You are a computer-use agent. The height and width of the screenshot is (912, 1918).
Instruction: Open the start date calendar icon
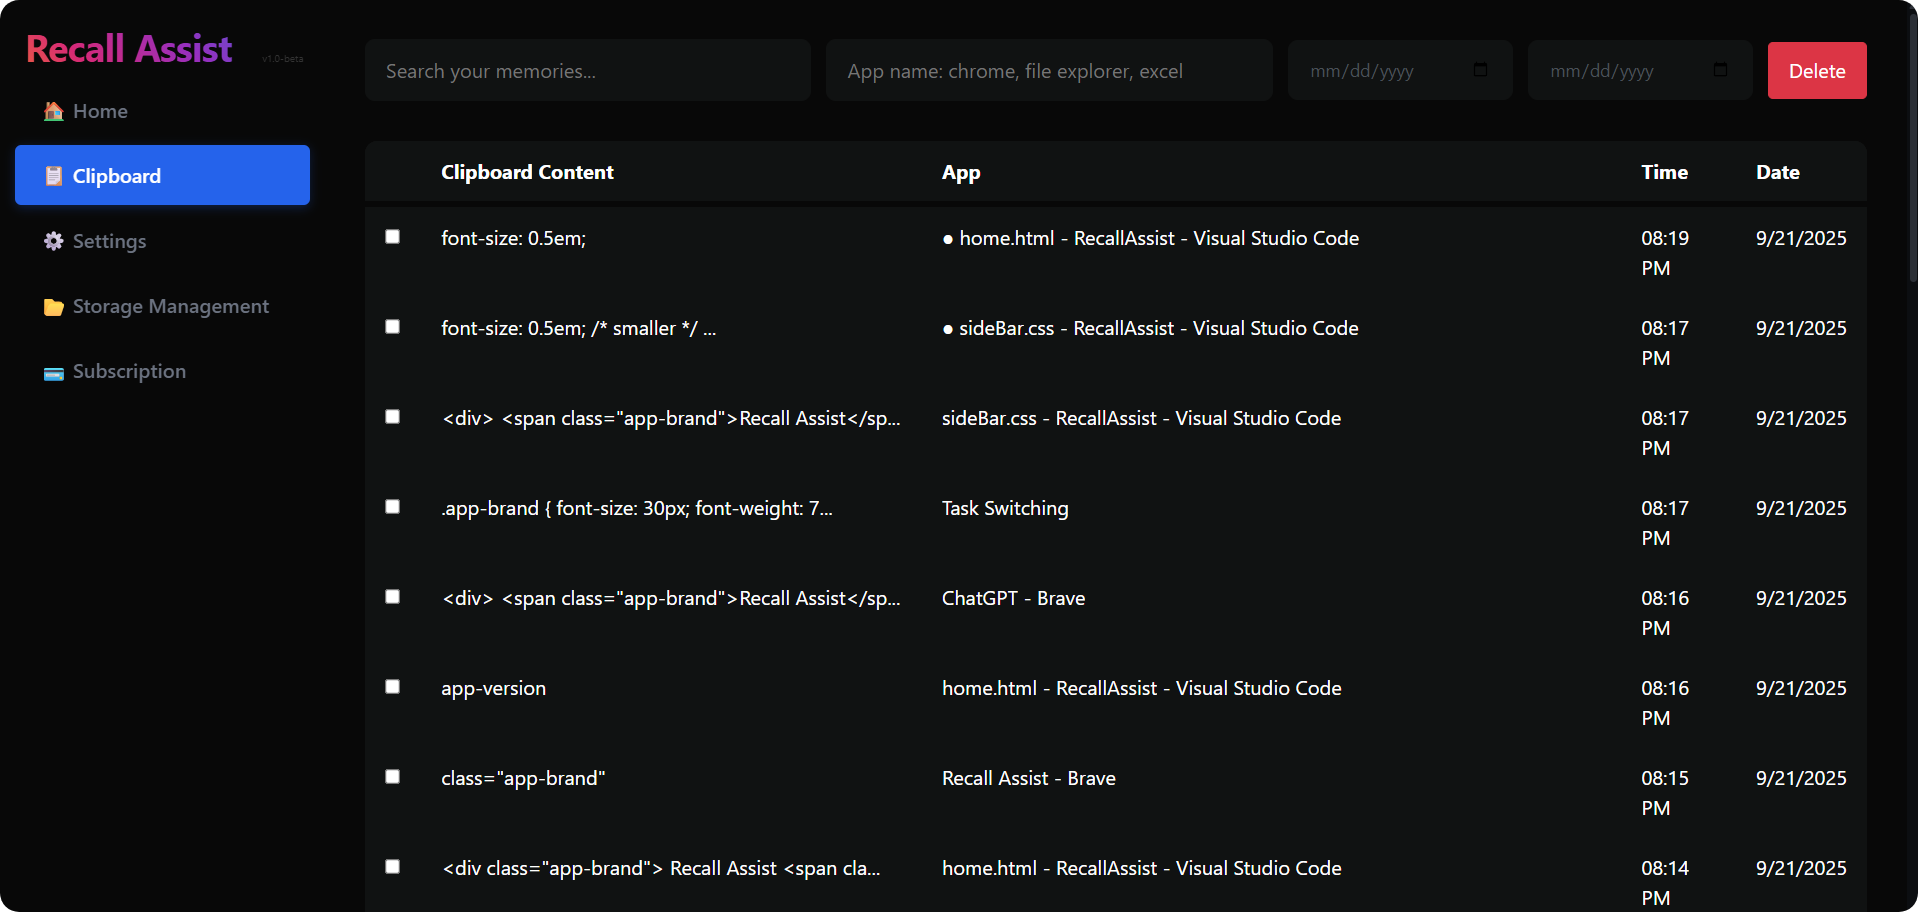tap(1481, 70)
